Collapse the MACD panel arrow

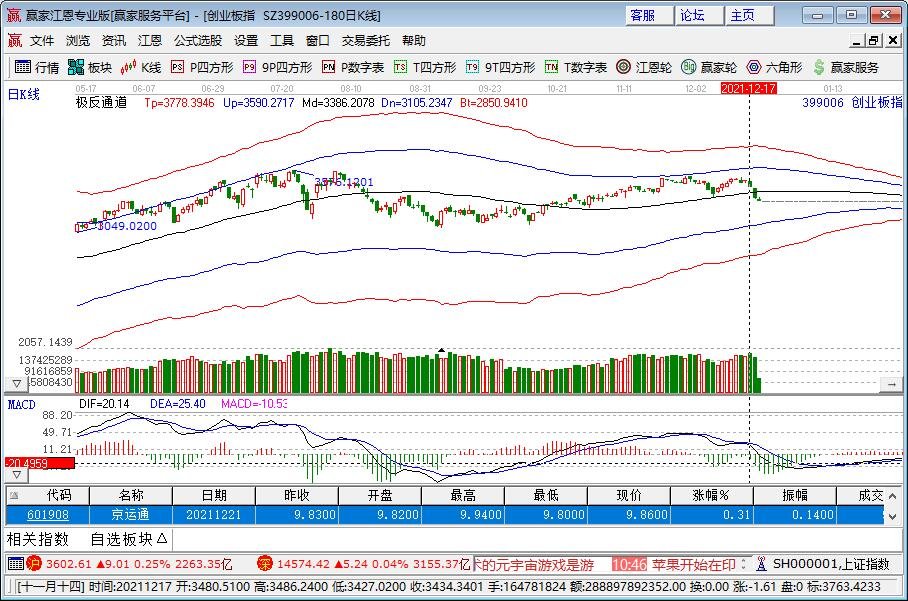[x=17, y=475]
